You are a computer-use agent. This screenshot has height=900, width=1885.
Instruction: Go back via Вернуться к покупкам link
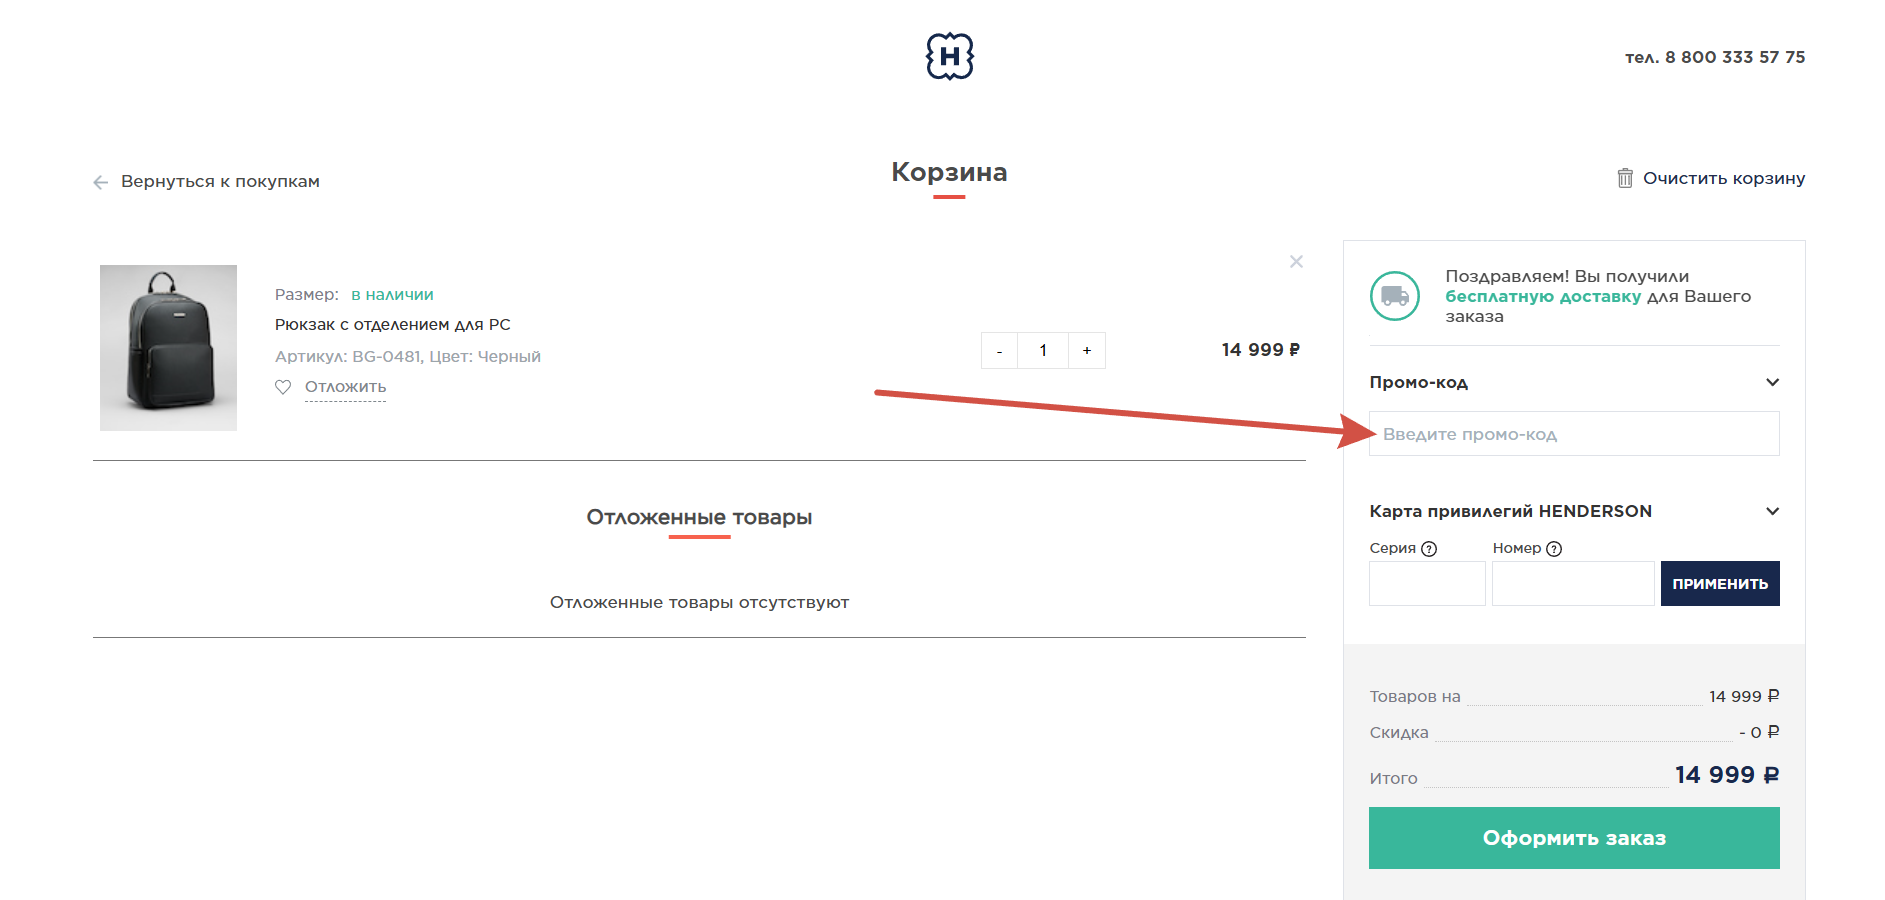click(220, 182)
